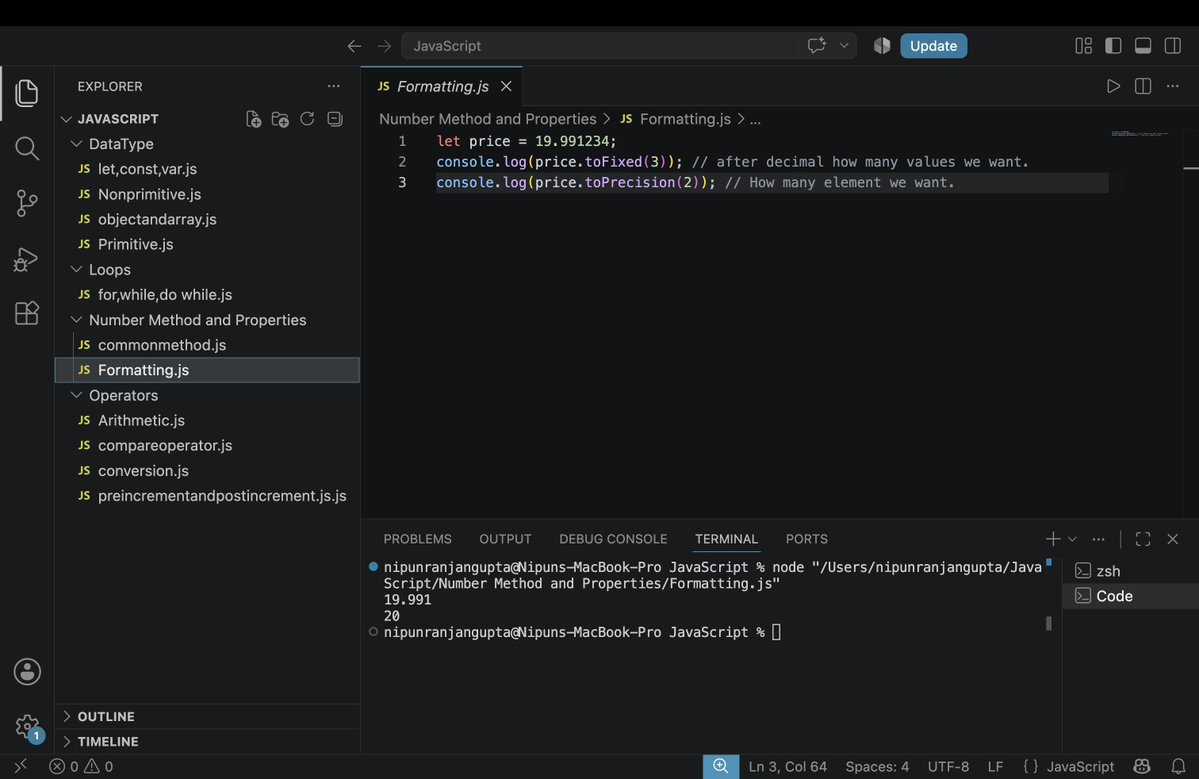This screenshot has height=779, width=1199.
Task: Click errors and warnings count in status bar
Action: click(x=81, y=766)
